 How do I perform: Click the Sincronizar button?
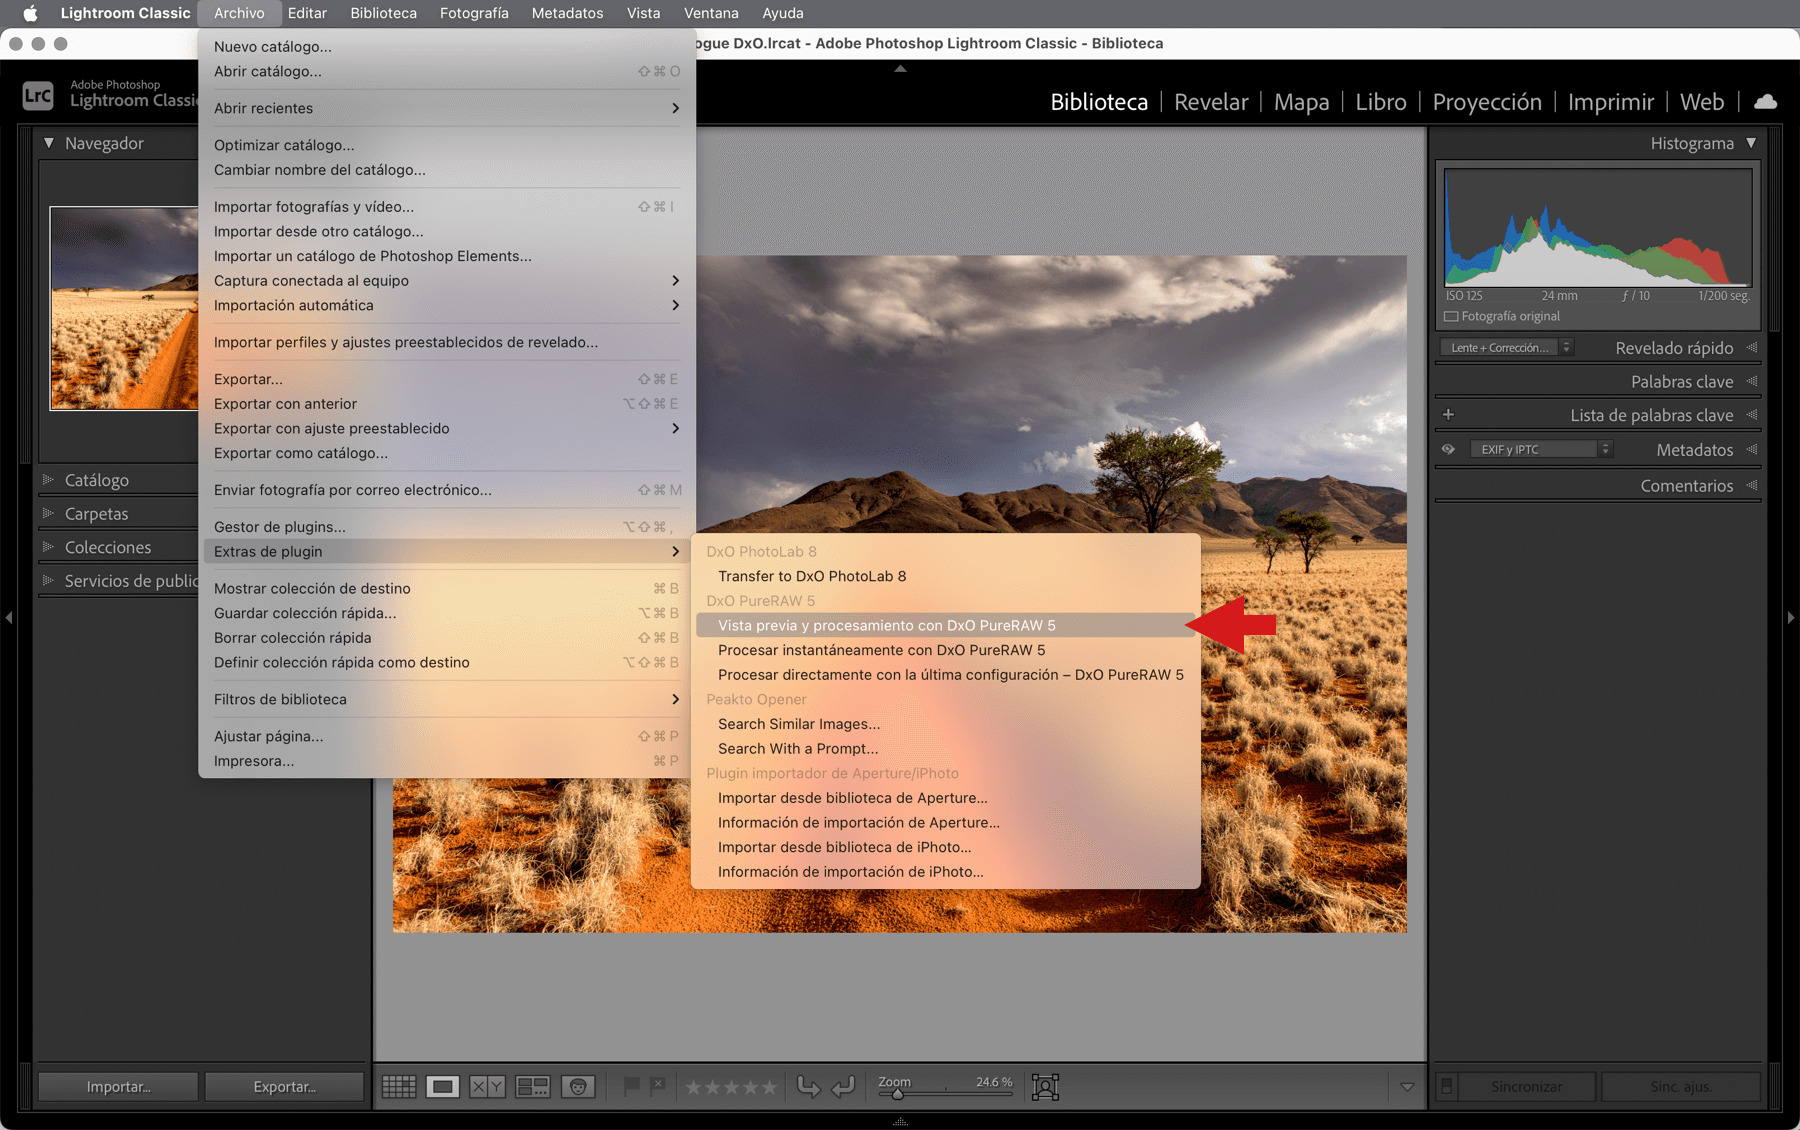(1527, 1087)
